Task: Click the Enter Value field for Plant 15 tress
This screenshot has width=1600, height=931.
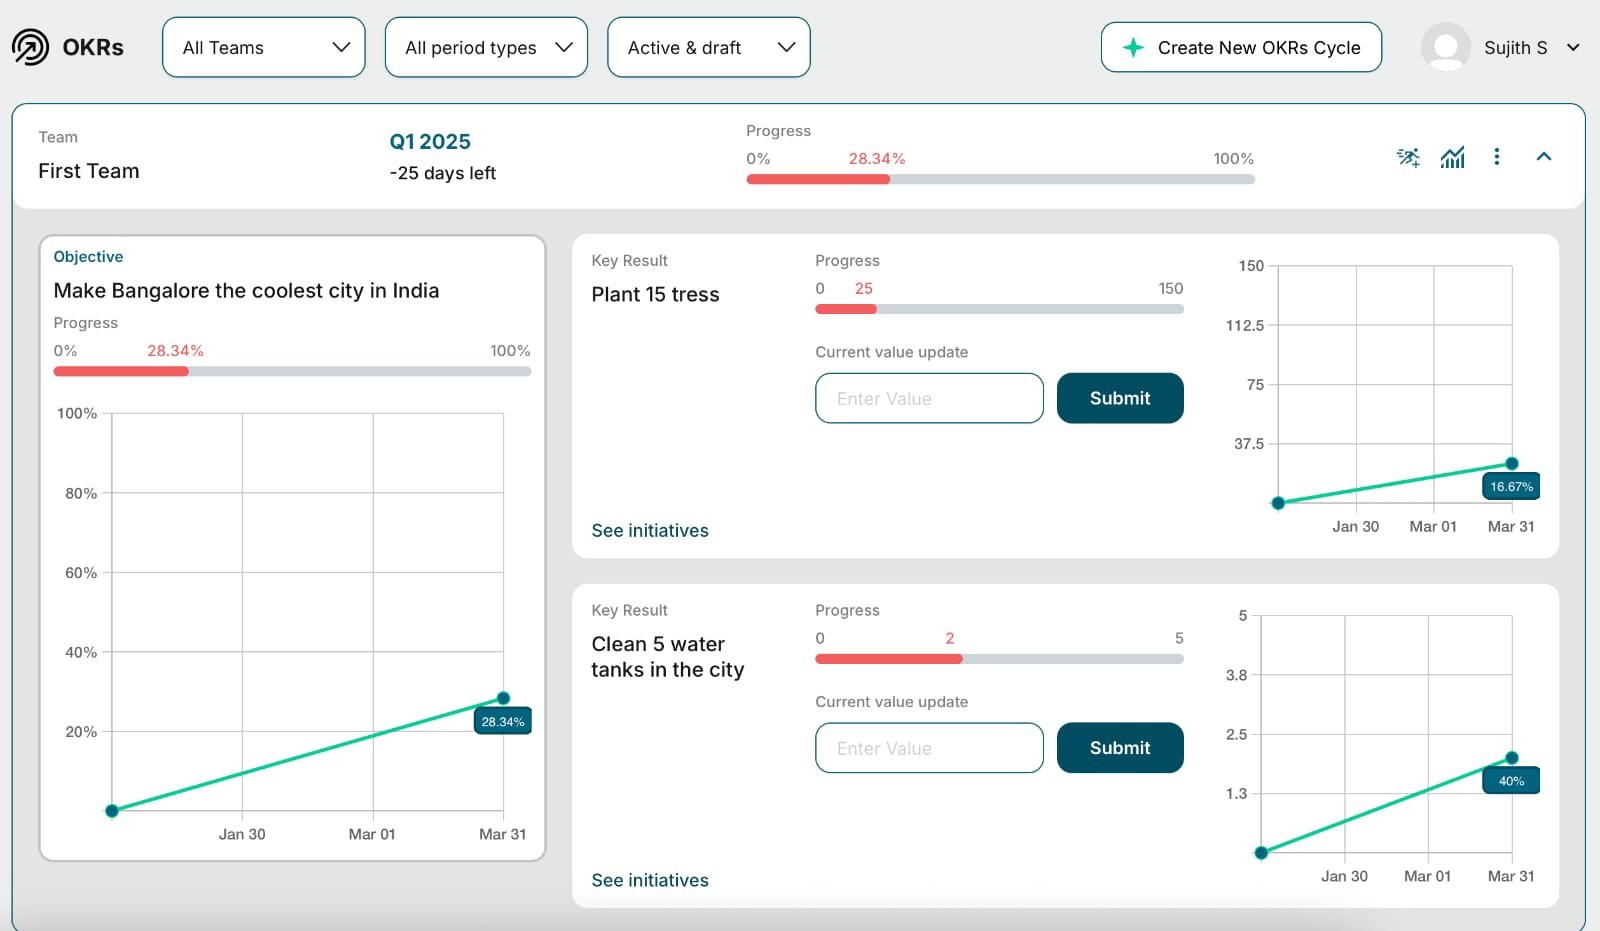Action: click(x=928, y=398)
